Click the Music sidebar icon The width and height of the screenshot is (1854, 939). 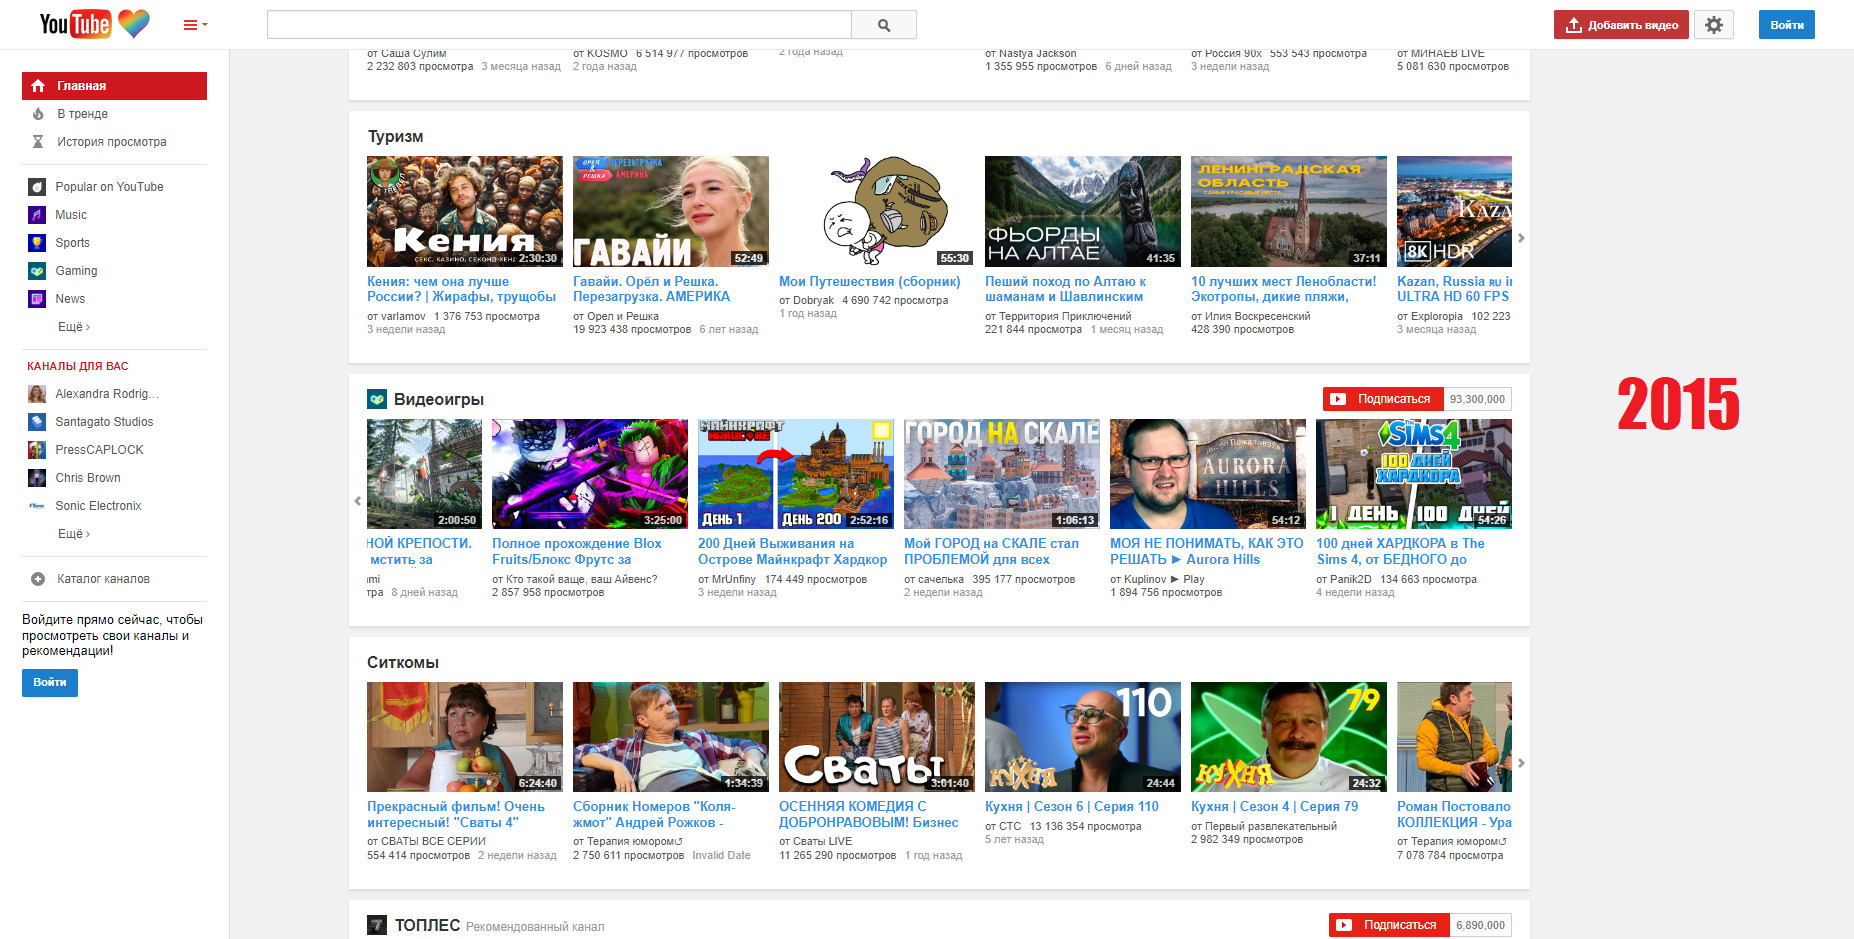[37, 215]
